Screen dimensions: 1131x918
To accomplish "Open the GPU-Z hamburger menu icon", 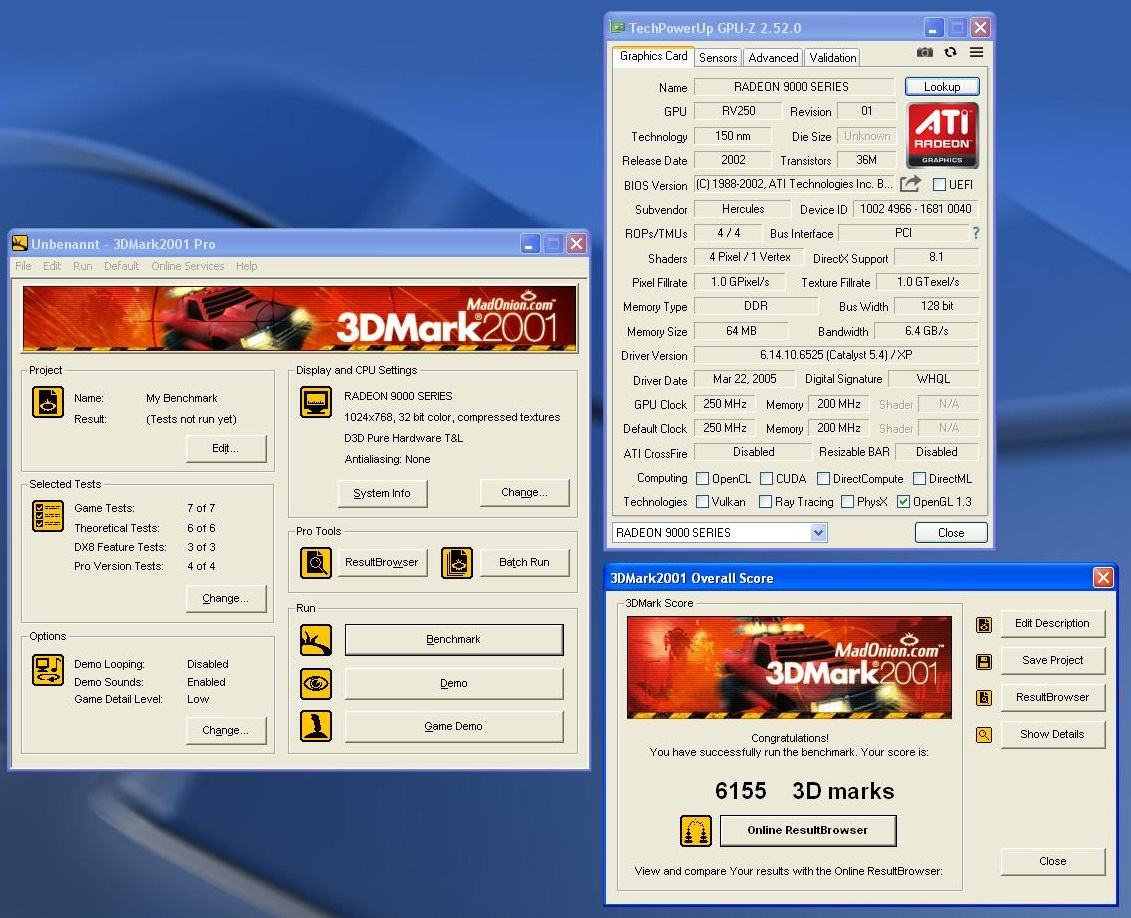I will [976, 53].
